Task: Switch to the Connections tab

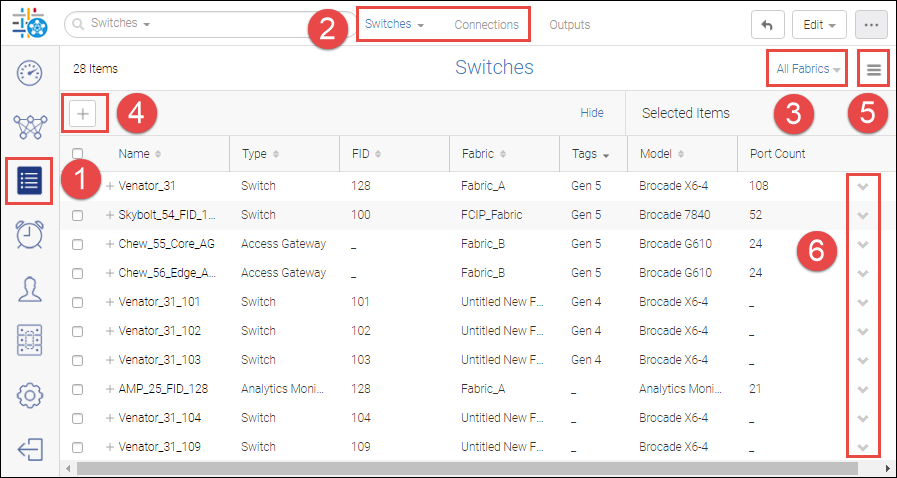Action: pos(486,24)
